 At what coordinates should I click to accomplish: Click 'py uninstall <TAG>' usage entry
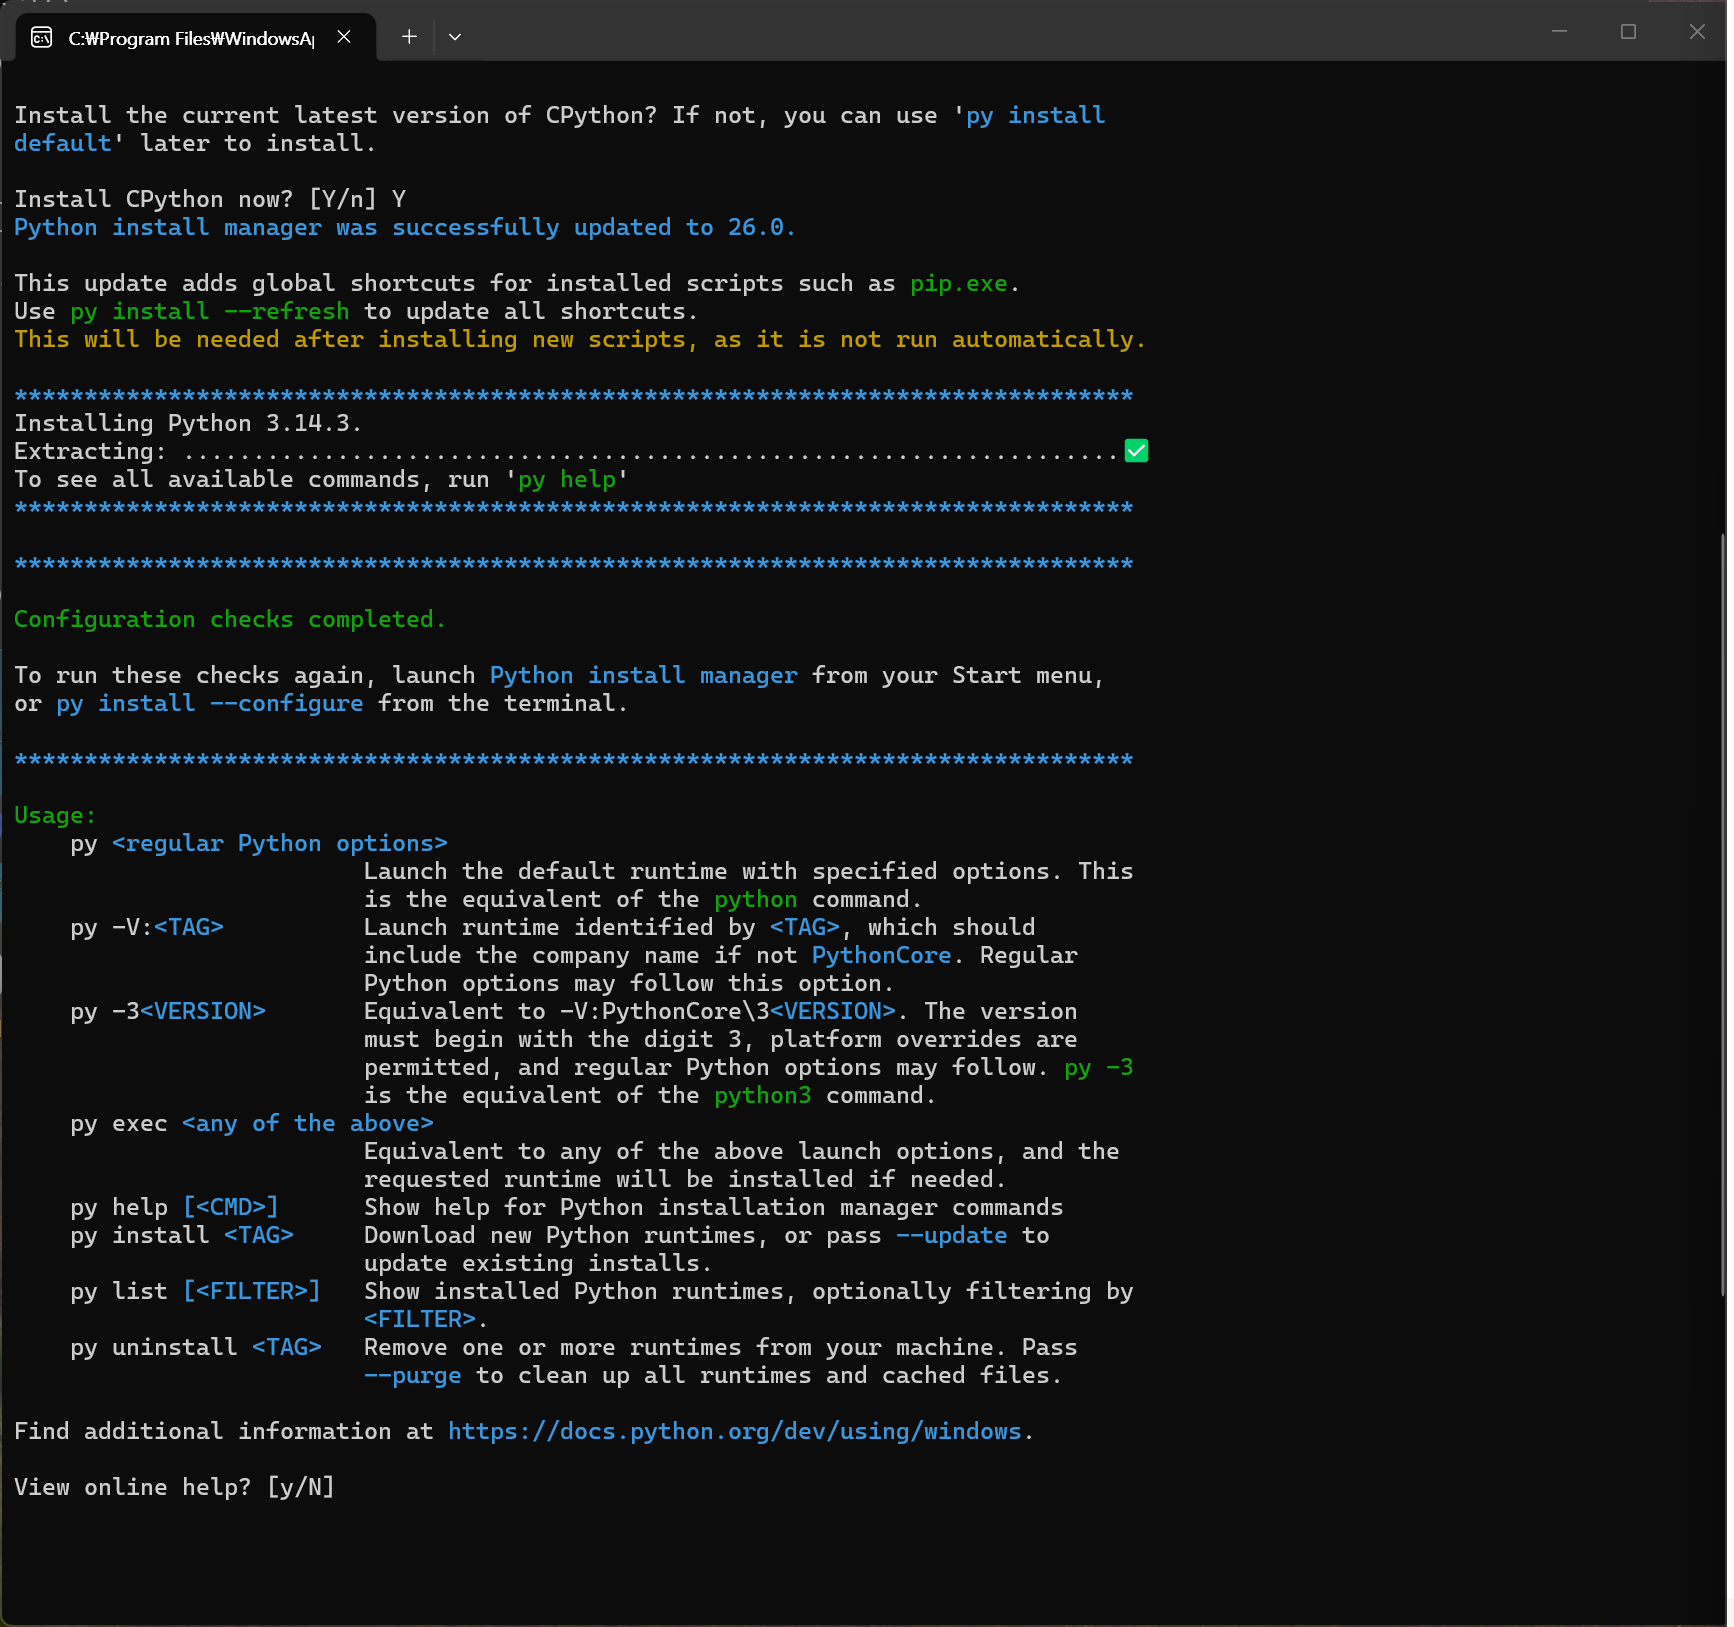pyautogui.click(x=196, y=1347)
